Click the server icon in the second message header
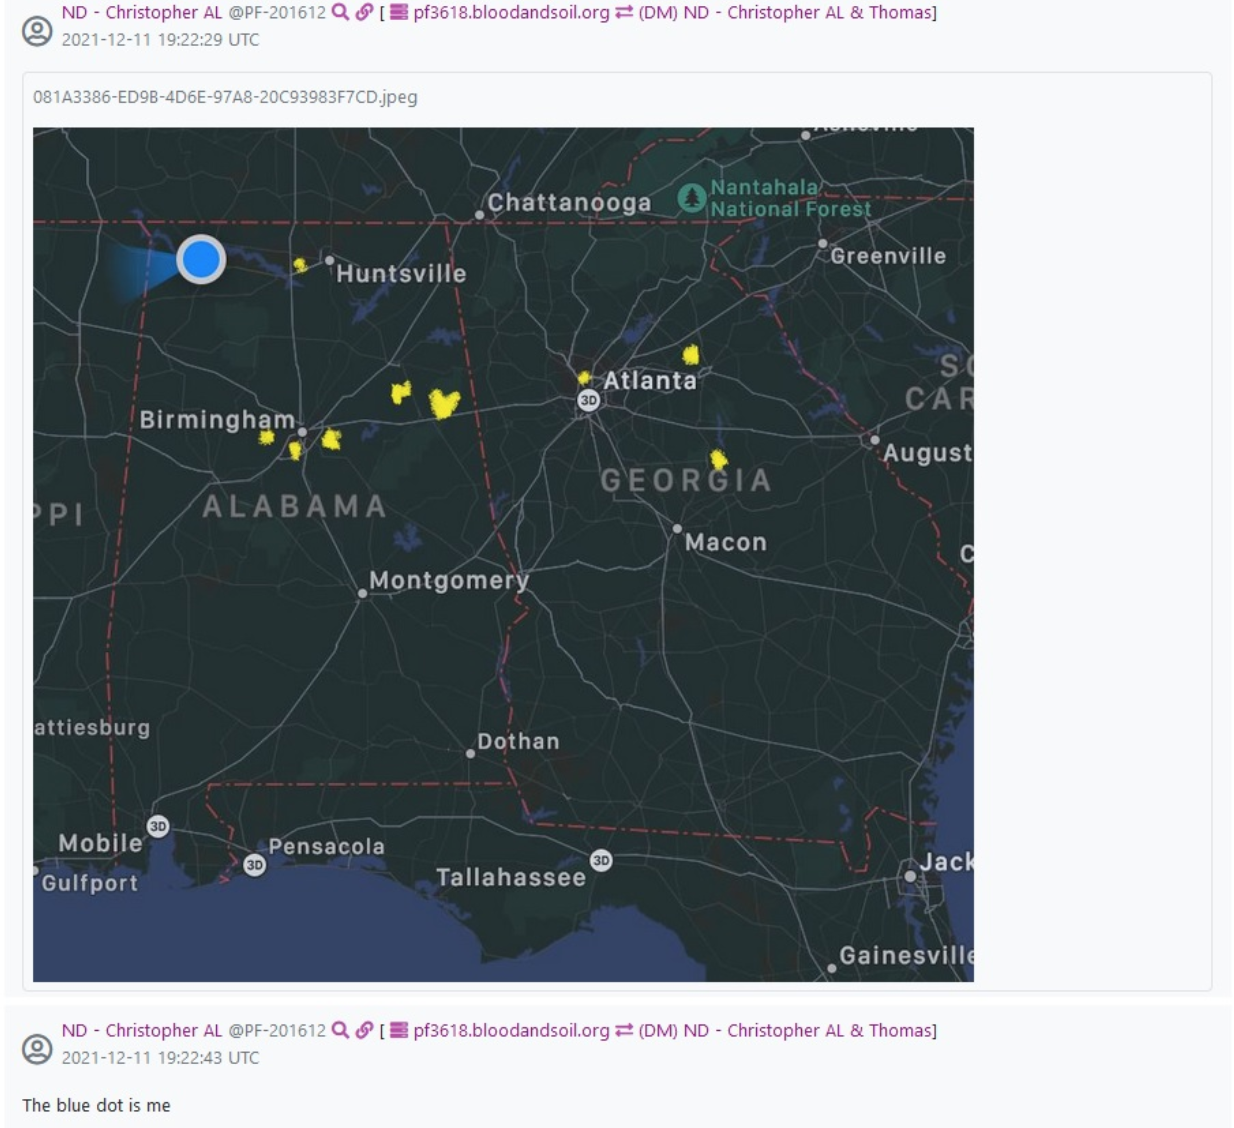This screenshot has height=1128, width=1234. (x=399, y=1030)
